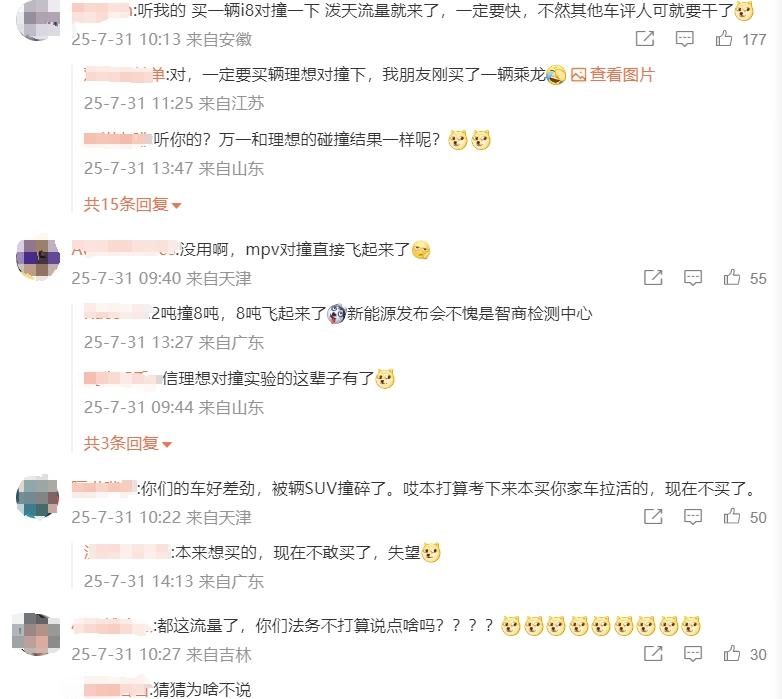Like the 法务 comment with 30 likes
782x699 pixels.
[732, 653]
